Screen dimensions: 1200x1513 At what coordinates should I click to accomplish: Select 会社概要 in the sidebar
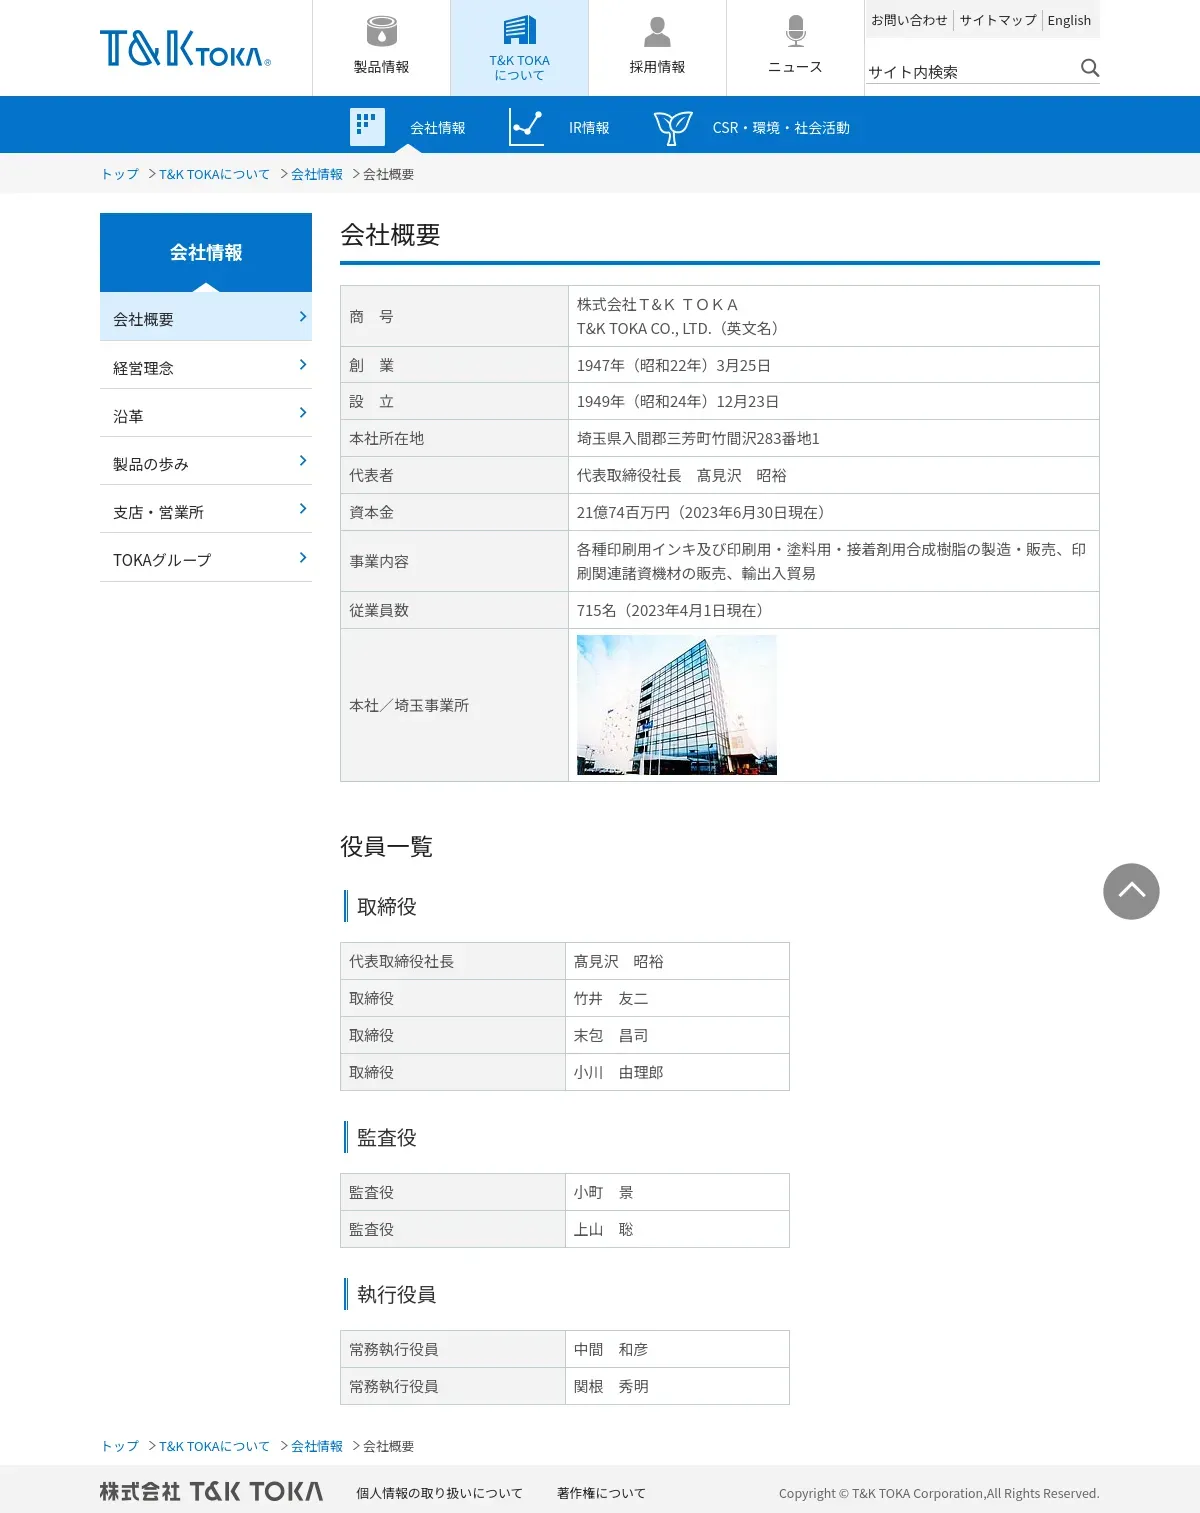click(206, 318)
